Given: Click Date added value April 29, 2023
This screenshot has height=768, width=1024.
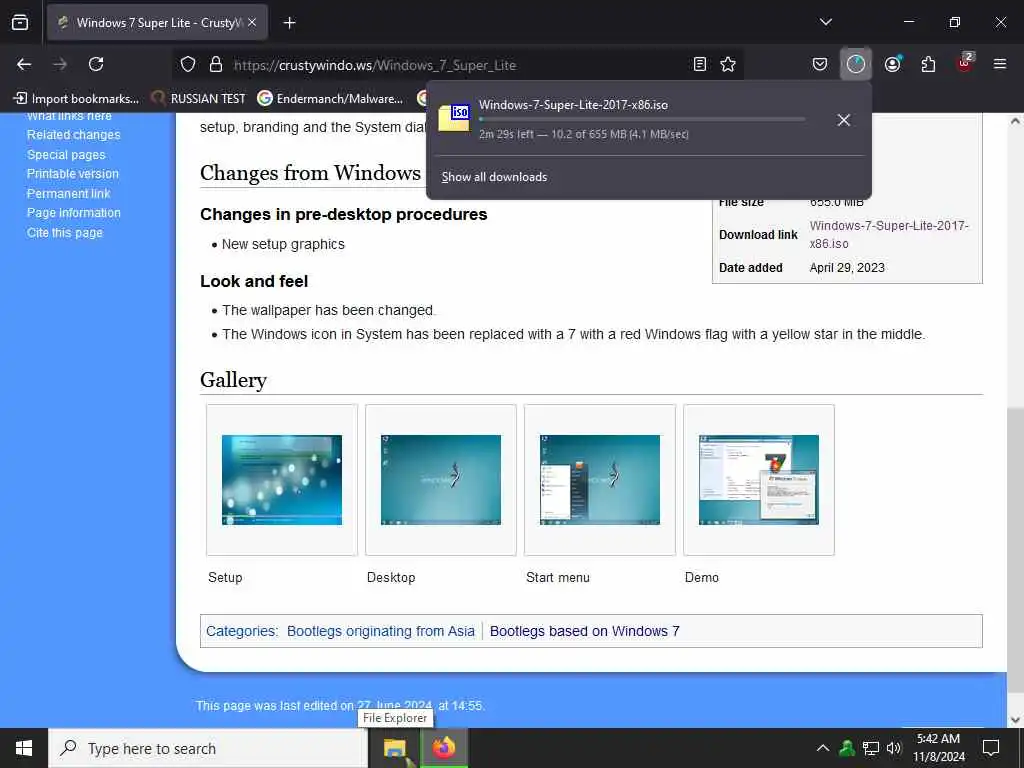Looking at the screenshot, I should [847, 268].
